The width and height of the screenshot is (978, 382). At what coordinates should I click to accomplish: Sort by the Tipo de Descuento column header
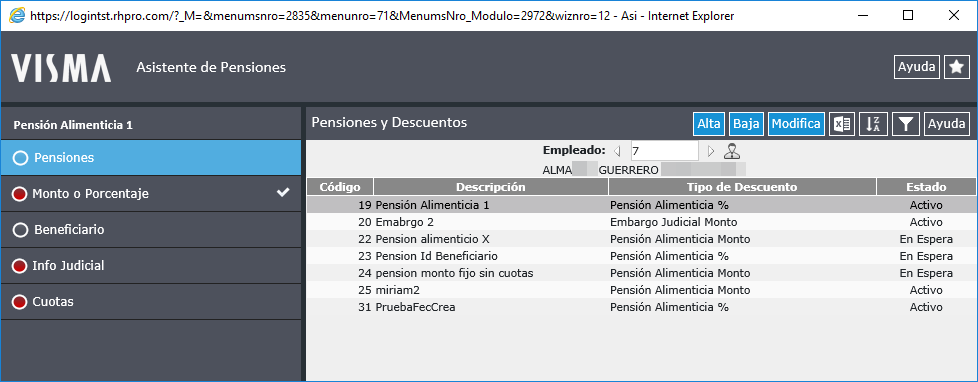coord(742,187)
